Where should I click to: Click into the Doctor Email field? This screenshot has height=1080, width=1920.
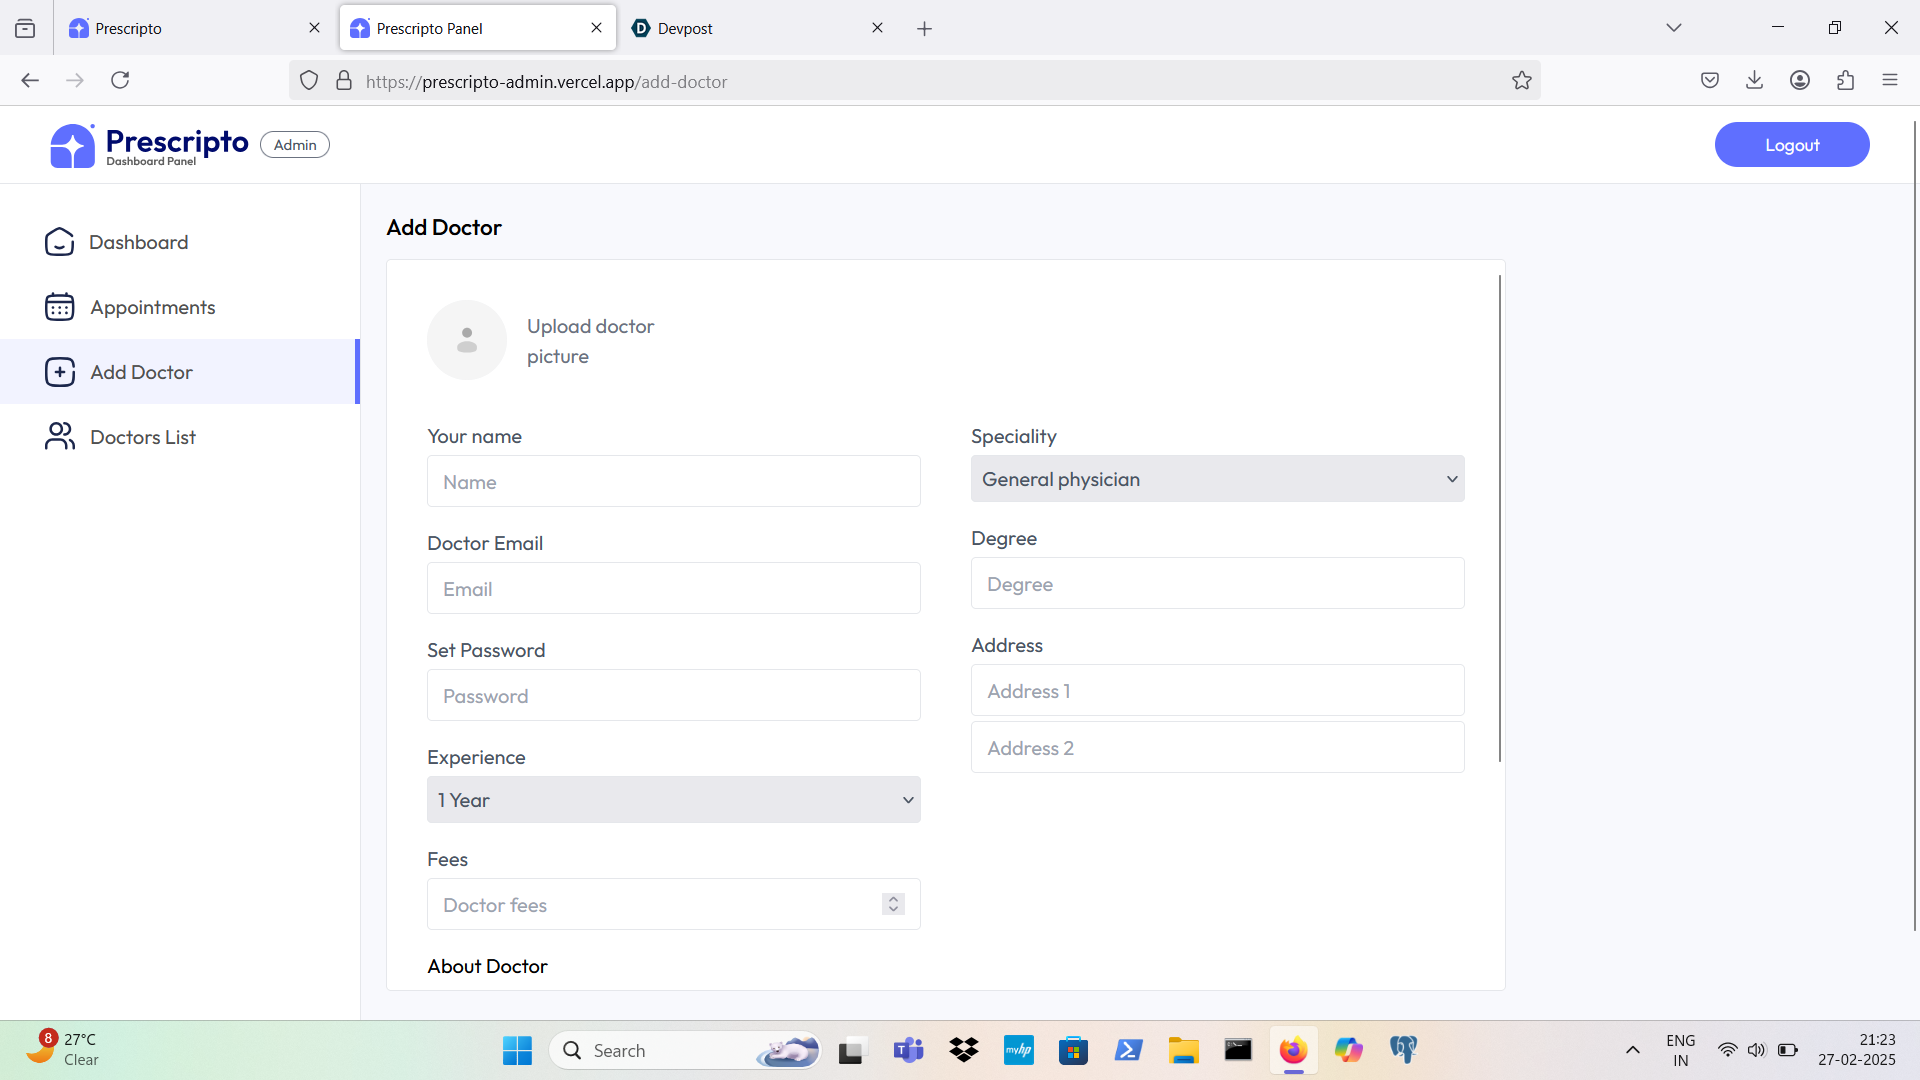(x=673, y=589)
